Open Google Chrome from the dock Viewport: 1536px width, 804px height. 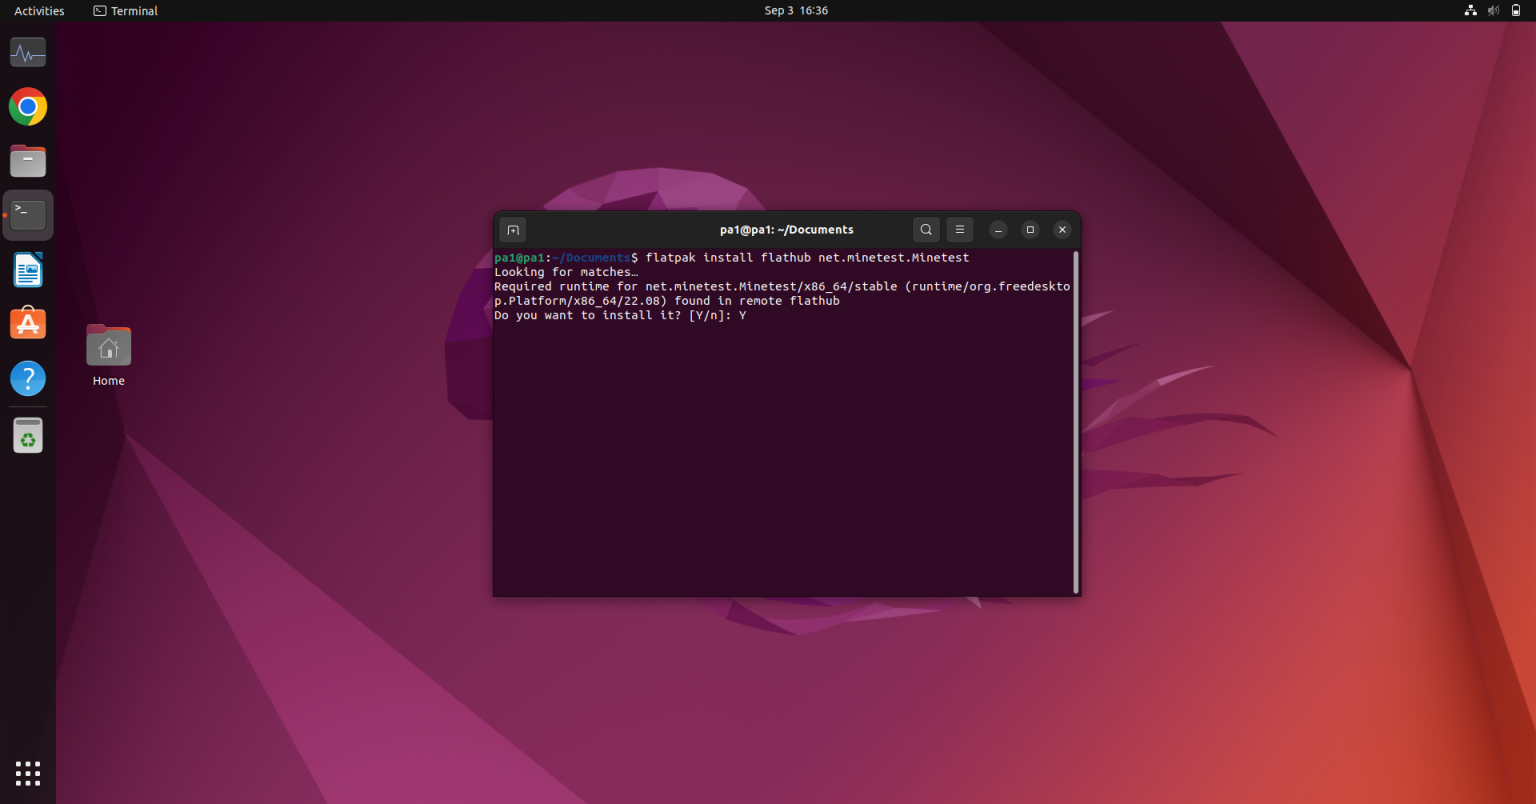(27, 106)
